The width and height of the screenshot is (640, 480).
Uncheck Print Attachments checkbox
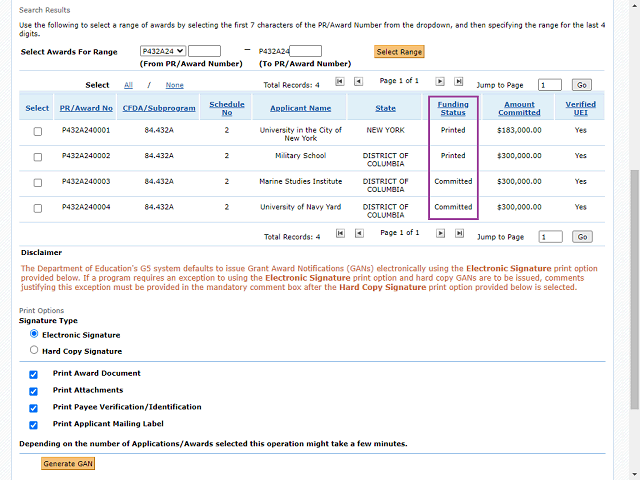click(34, 391)
